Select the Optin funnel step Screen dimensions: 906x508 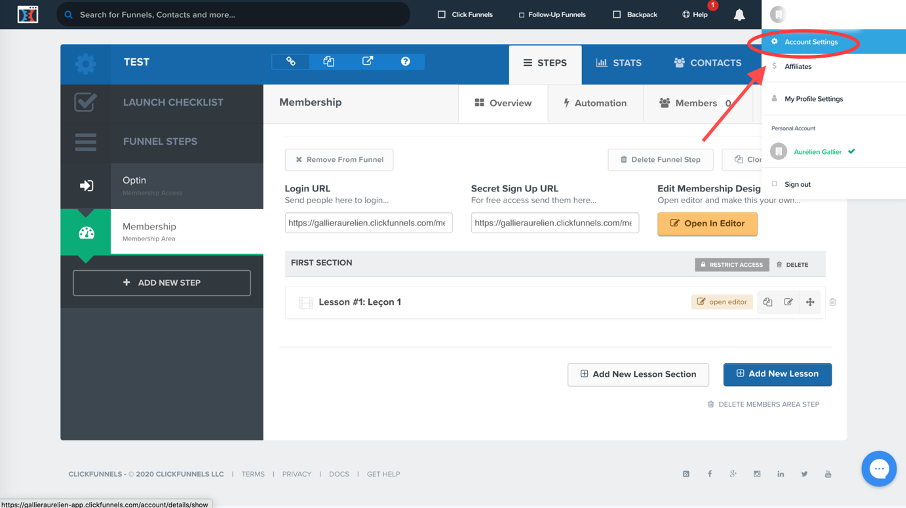[162, 186]
